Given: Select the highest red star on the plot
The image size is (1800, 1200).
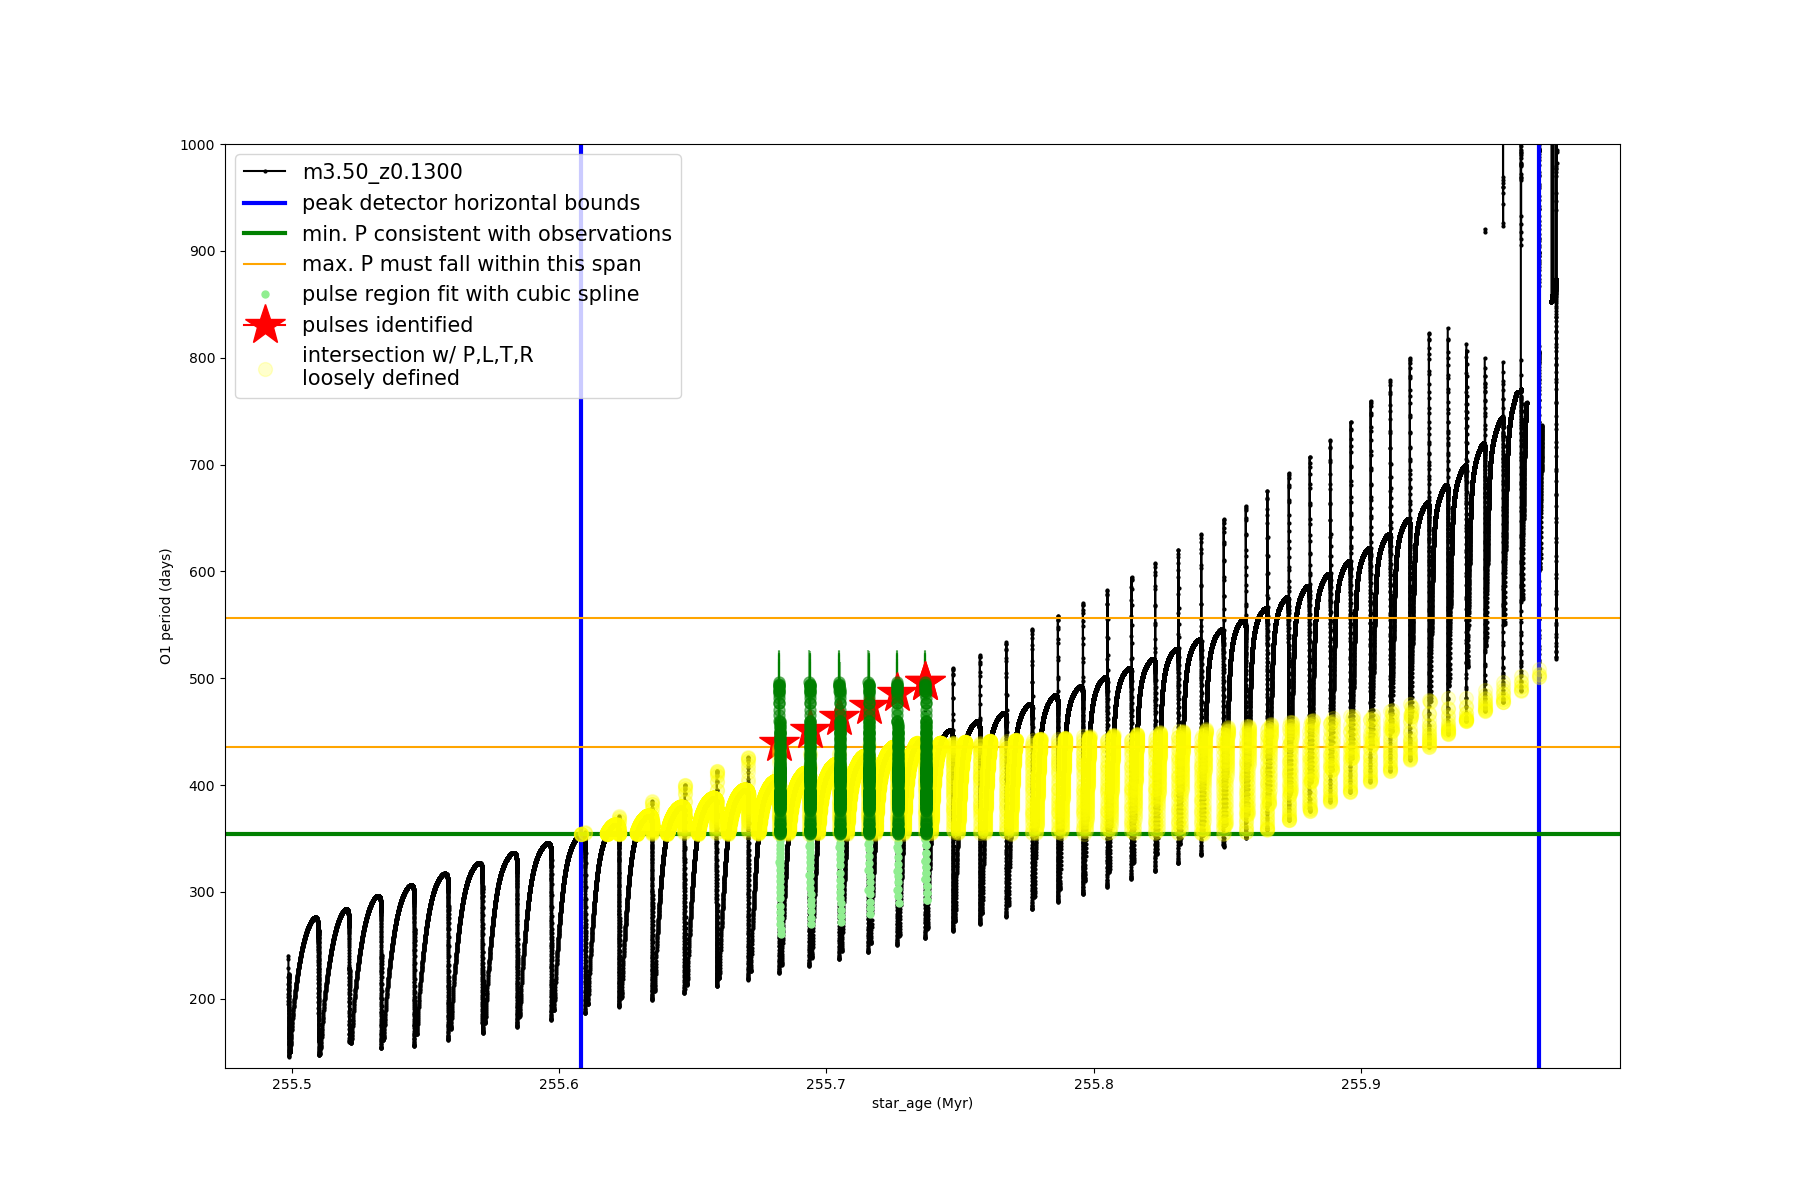Looking at the screenshot, I should click(x=925, y=682).
